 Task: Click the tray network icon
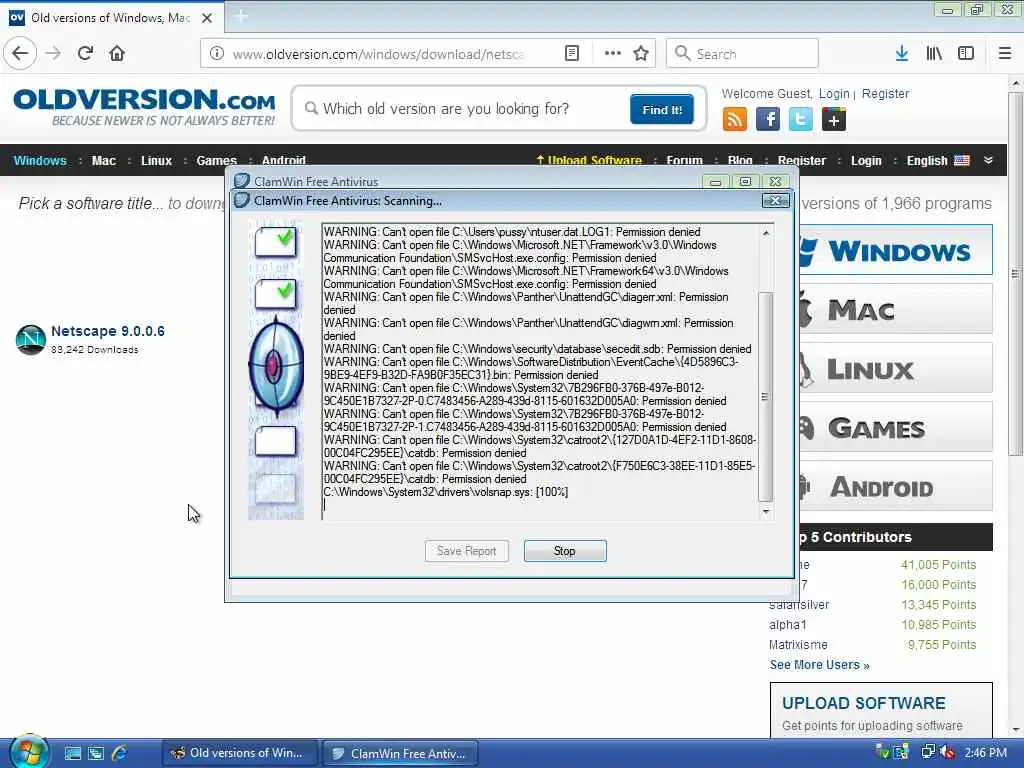coord(927,753)
